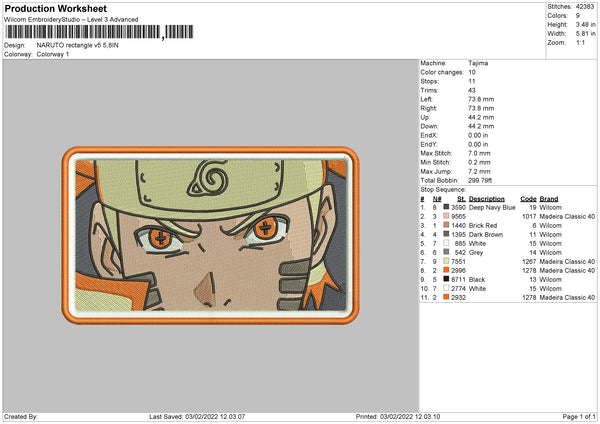Select the Max Jump value 7.2 mm
The height and width of the screenshot is (424, 600).
coord(479,172)
